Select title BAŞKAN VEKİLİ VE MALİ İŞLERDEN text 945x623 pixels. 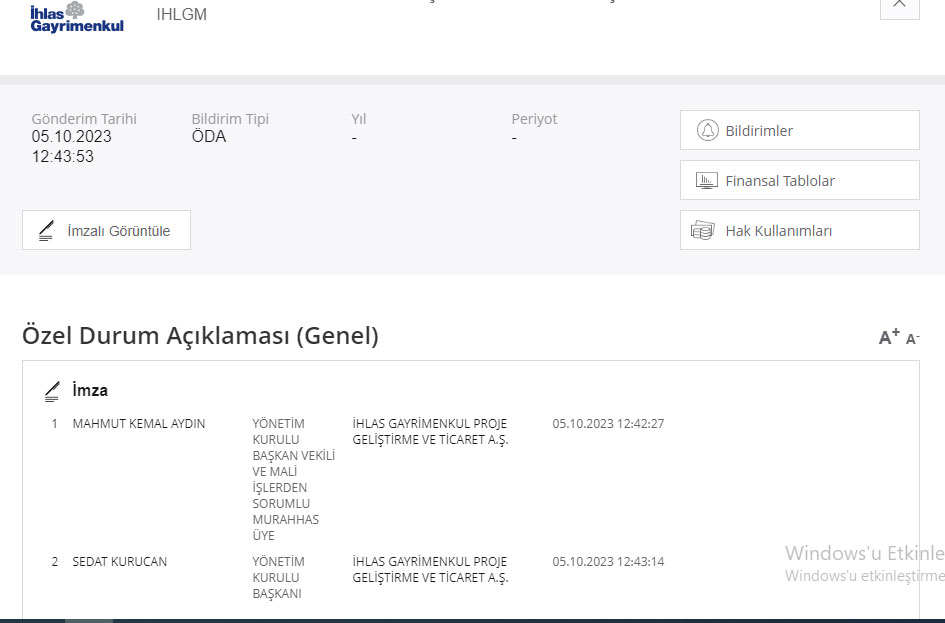tap(294, 471)
